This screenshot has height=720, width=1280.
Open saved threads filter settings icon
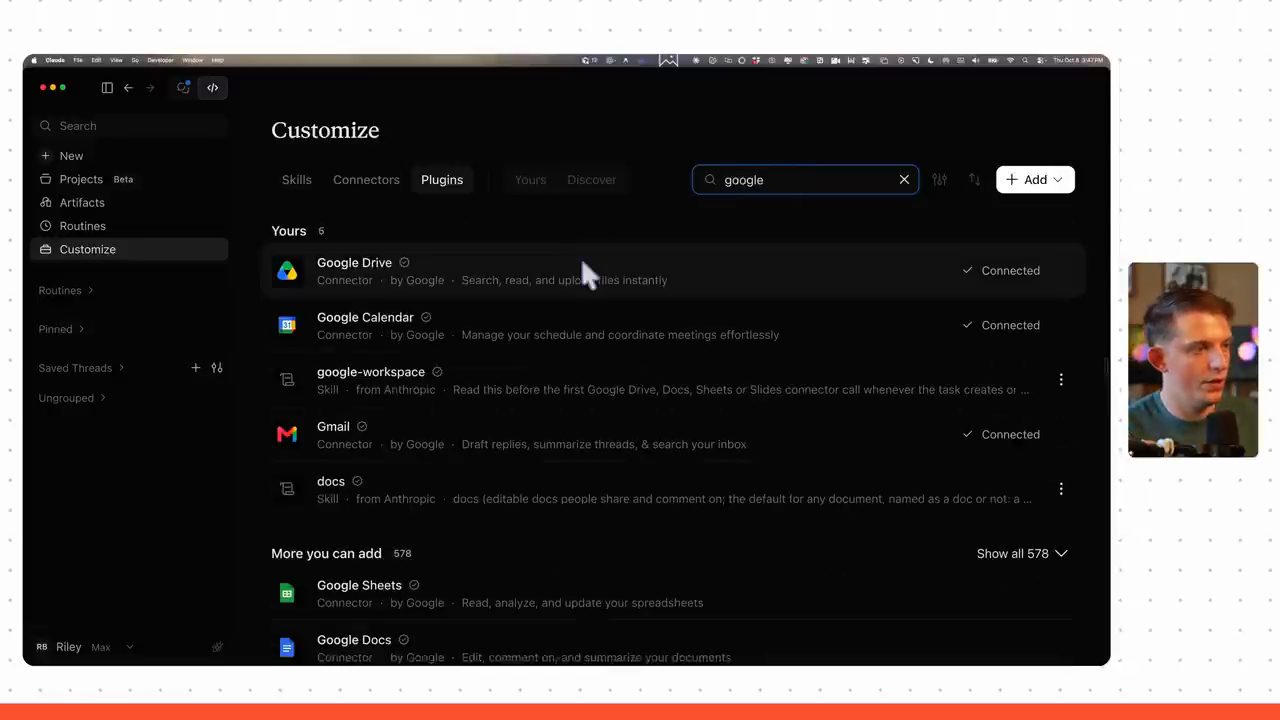click(217, 368)
